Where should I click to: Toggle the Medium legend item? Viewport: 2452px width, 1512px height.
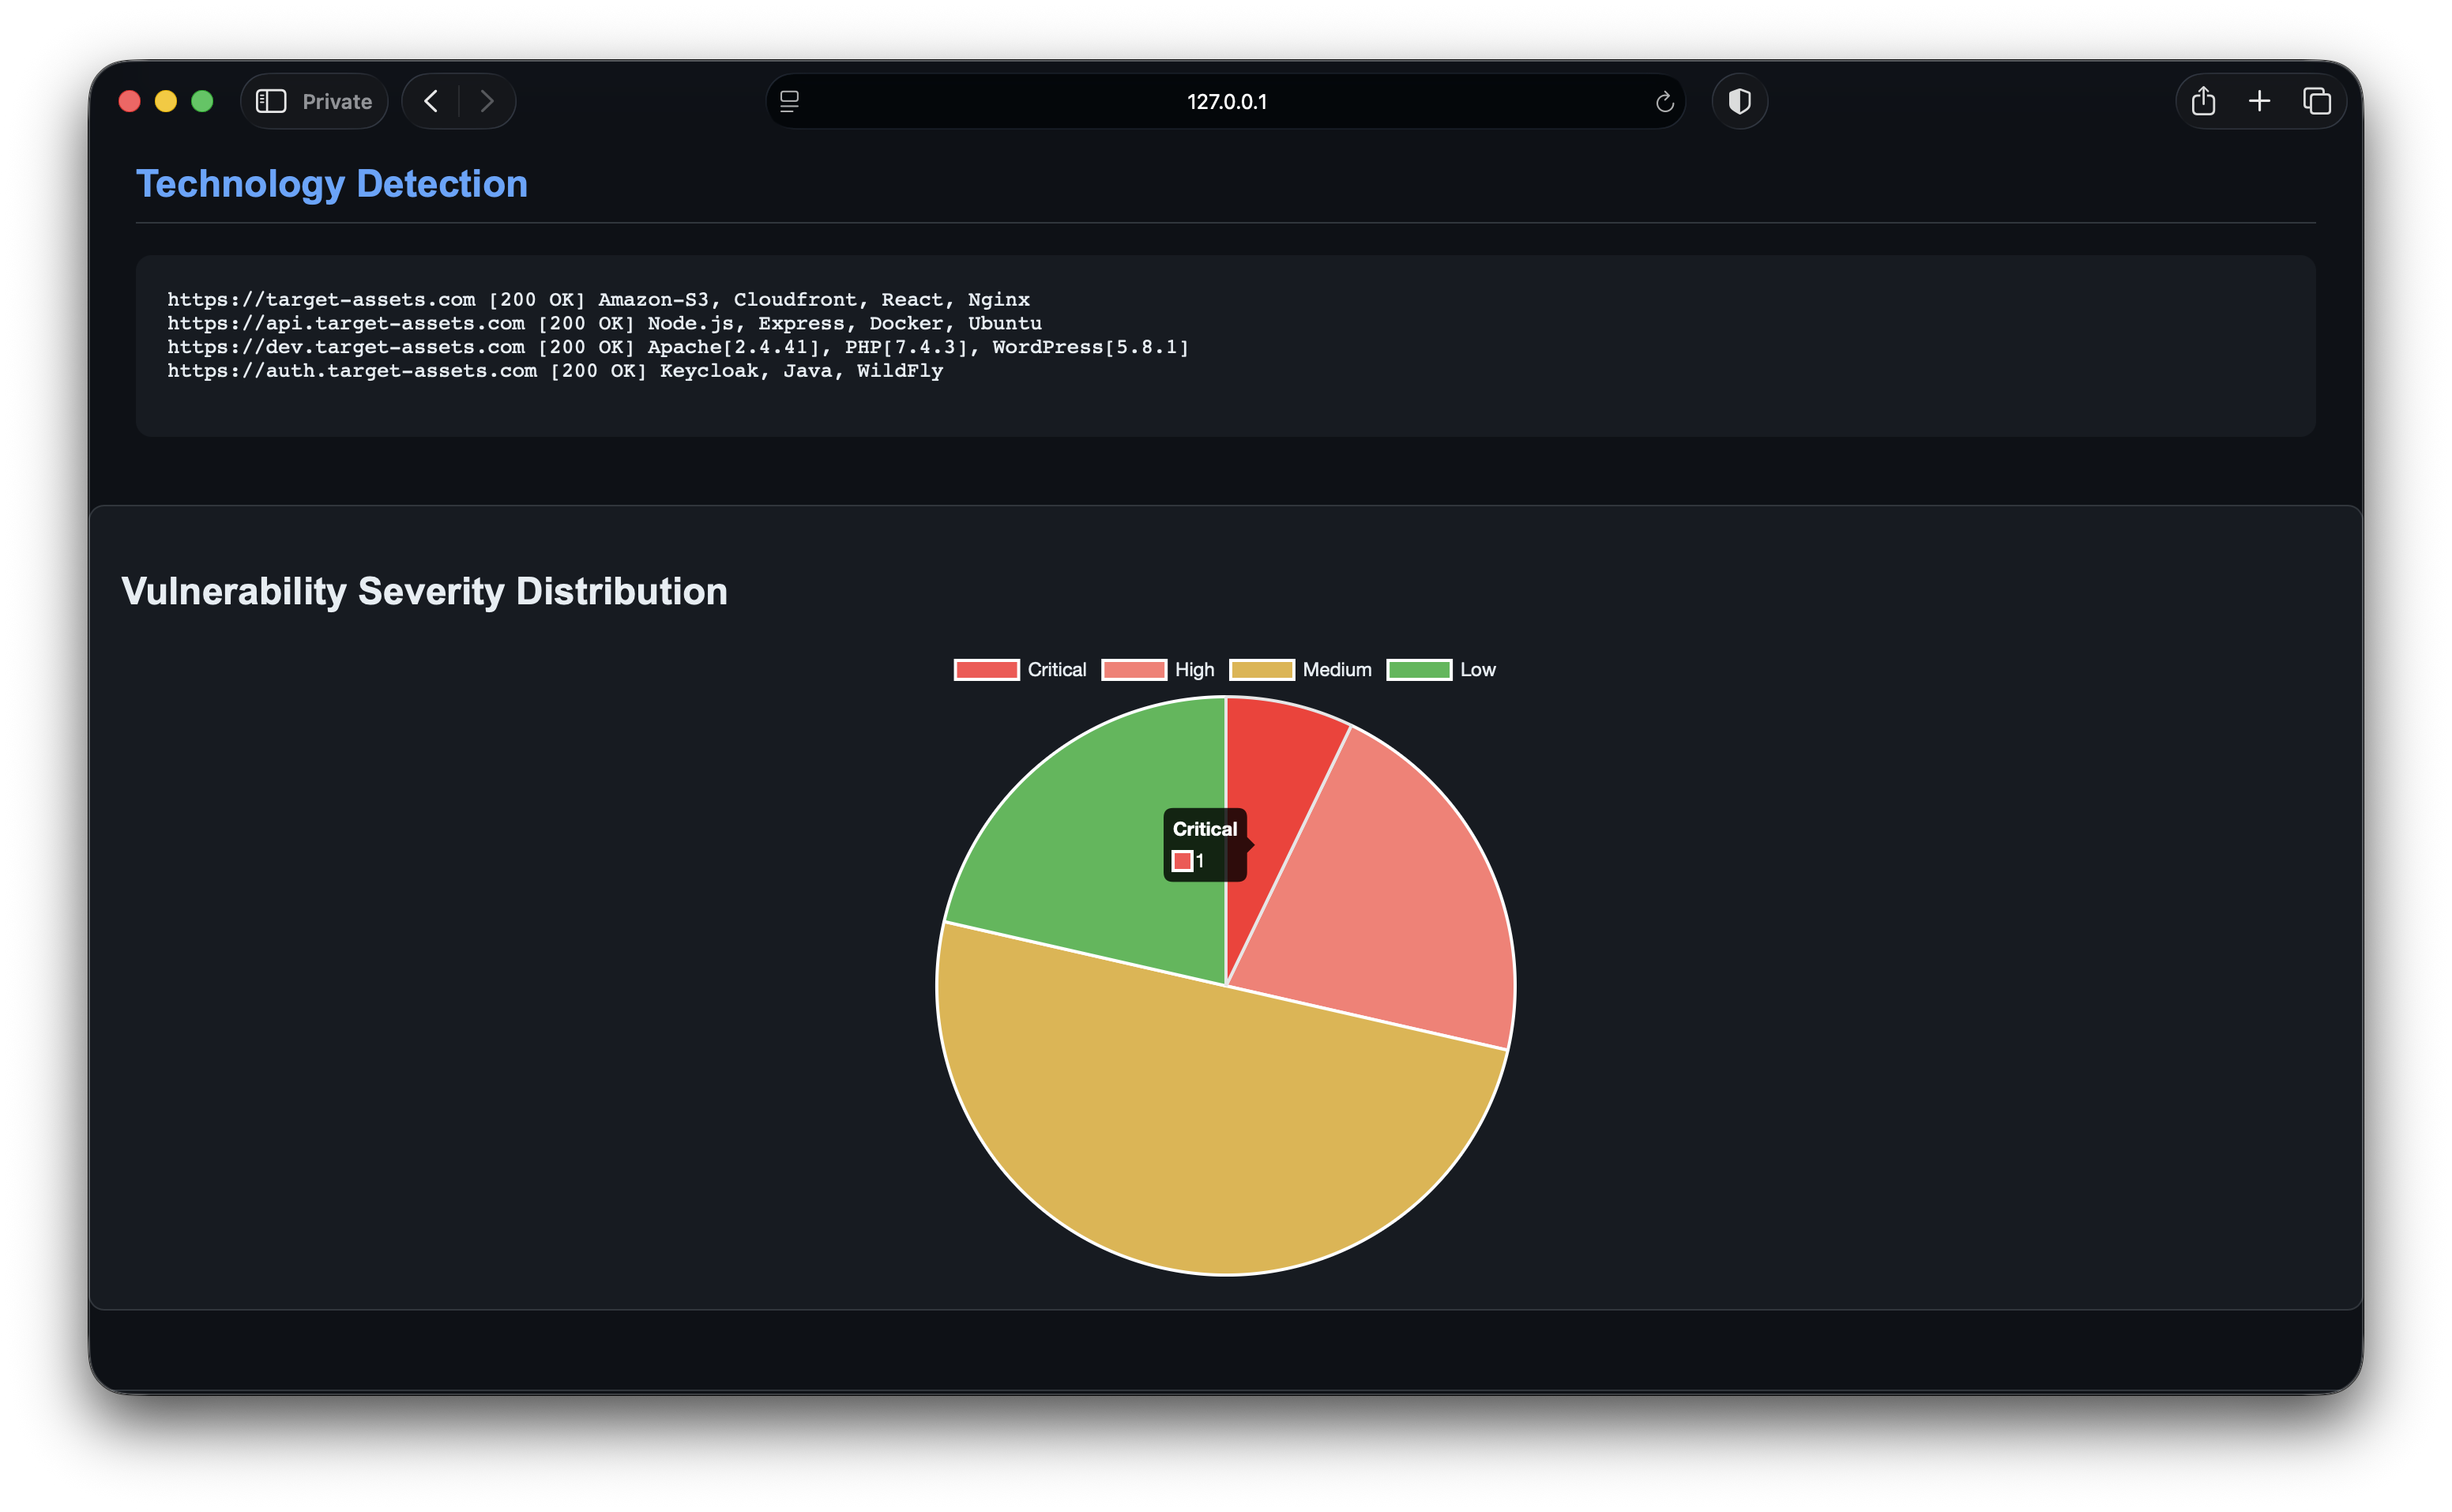[1300, 670]
